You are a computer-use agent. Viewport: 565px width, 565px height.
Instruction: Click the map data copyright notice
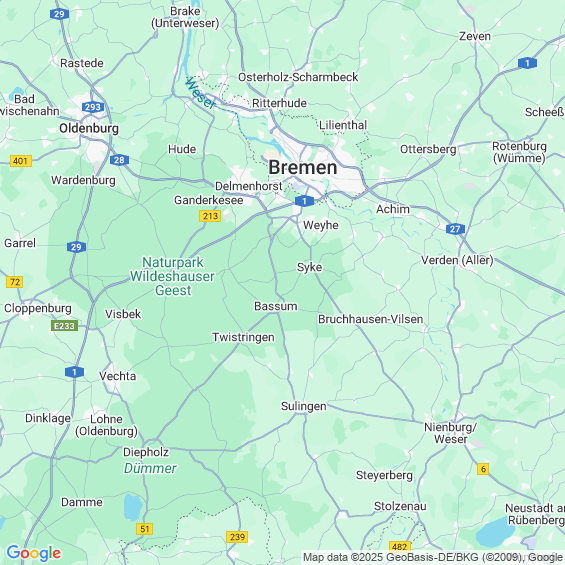click(x=433, y=557)
